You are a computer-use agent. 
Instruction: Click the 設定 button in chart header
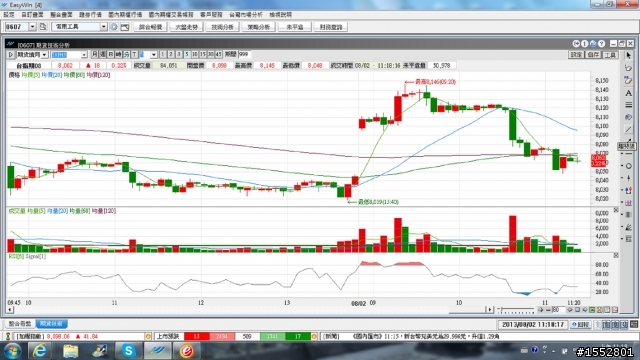coord(576,55)
